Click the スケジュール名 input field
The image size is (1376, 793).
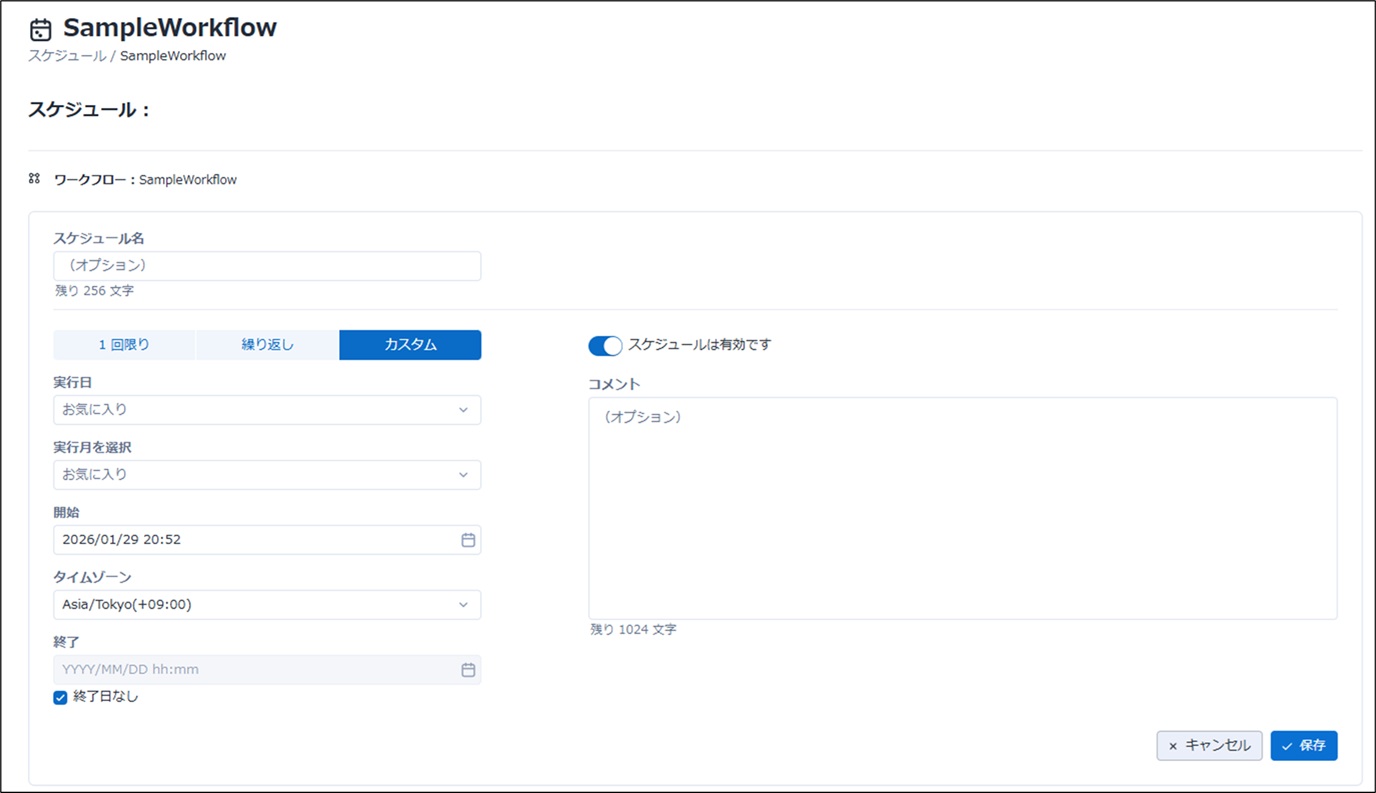pyautogui.click(x=266, y=266)
